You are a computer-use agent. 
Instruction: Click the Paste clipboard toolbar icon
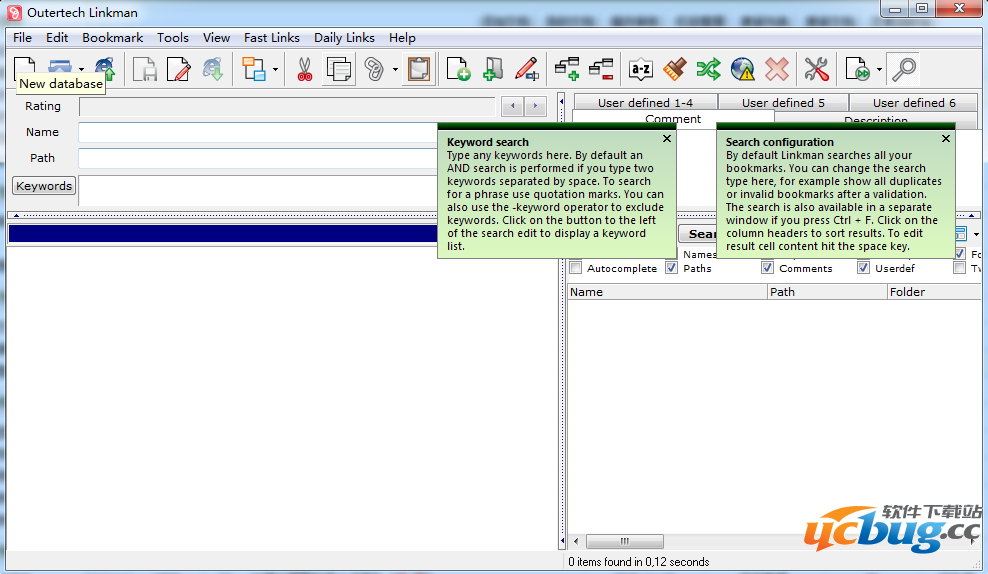[x=418, y=69]
